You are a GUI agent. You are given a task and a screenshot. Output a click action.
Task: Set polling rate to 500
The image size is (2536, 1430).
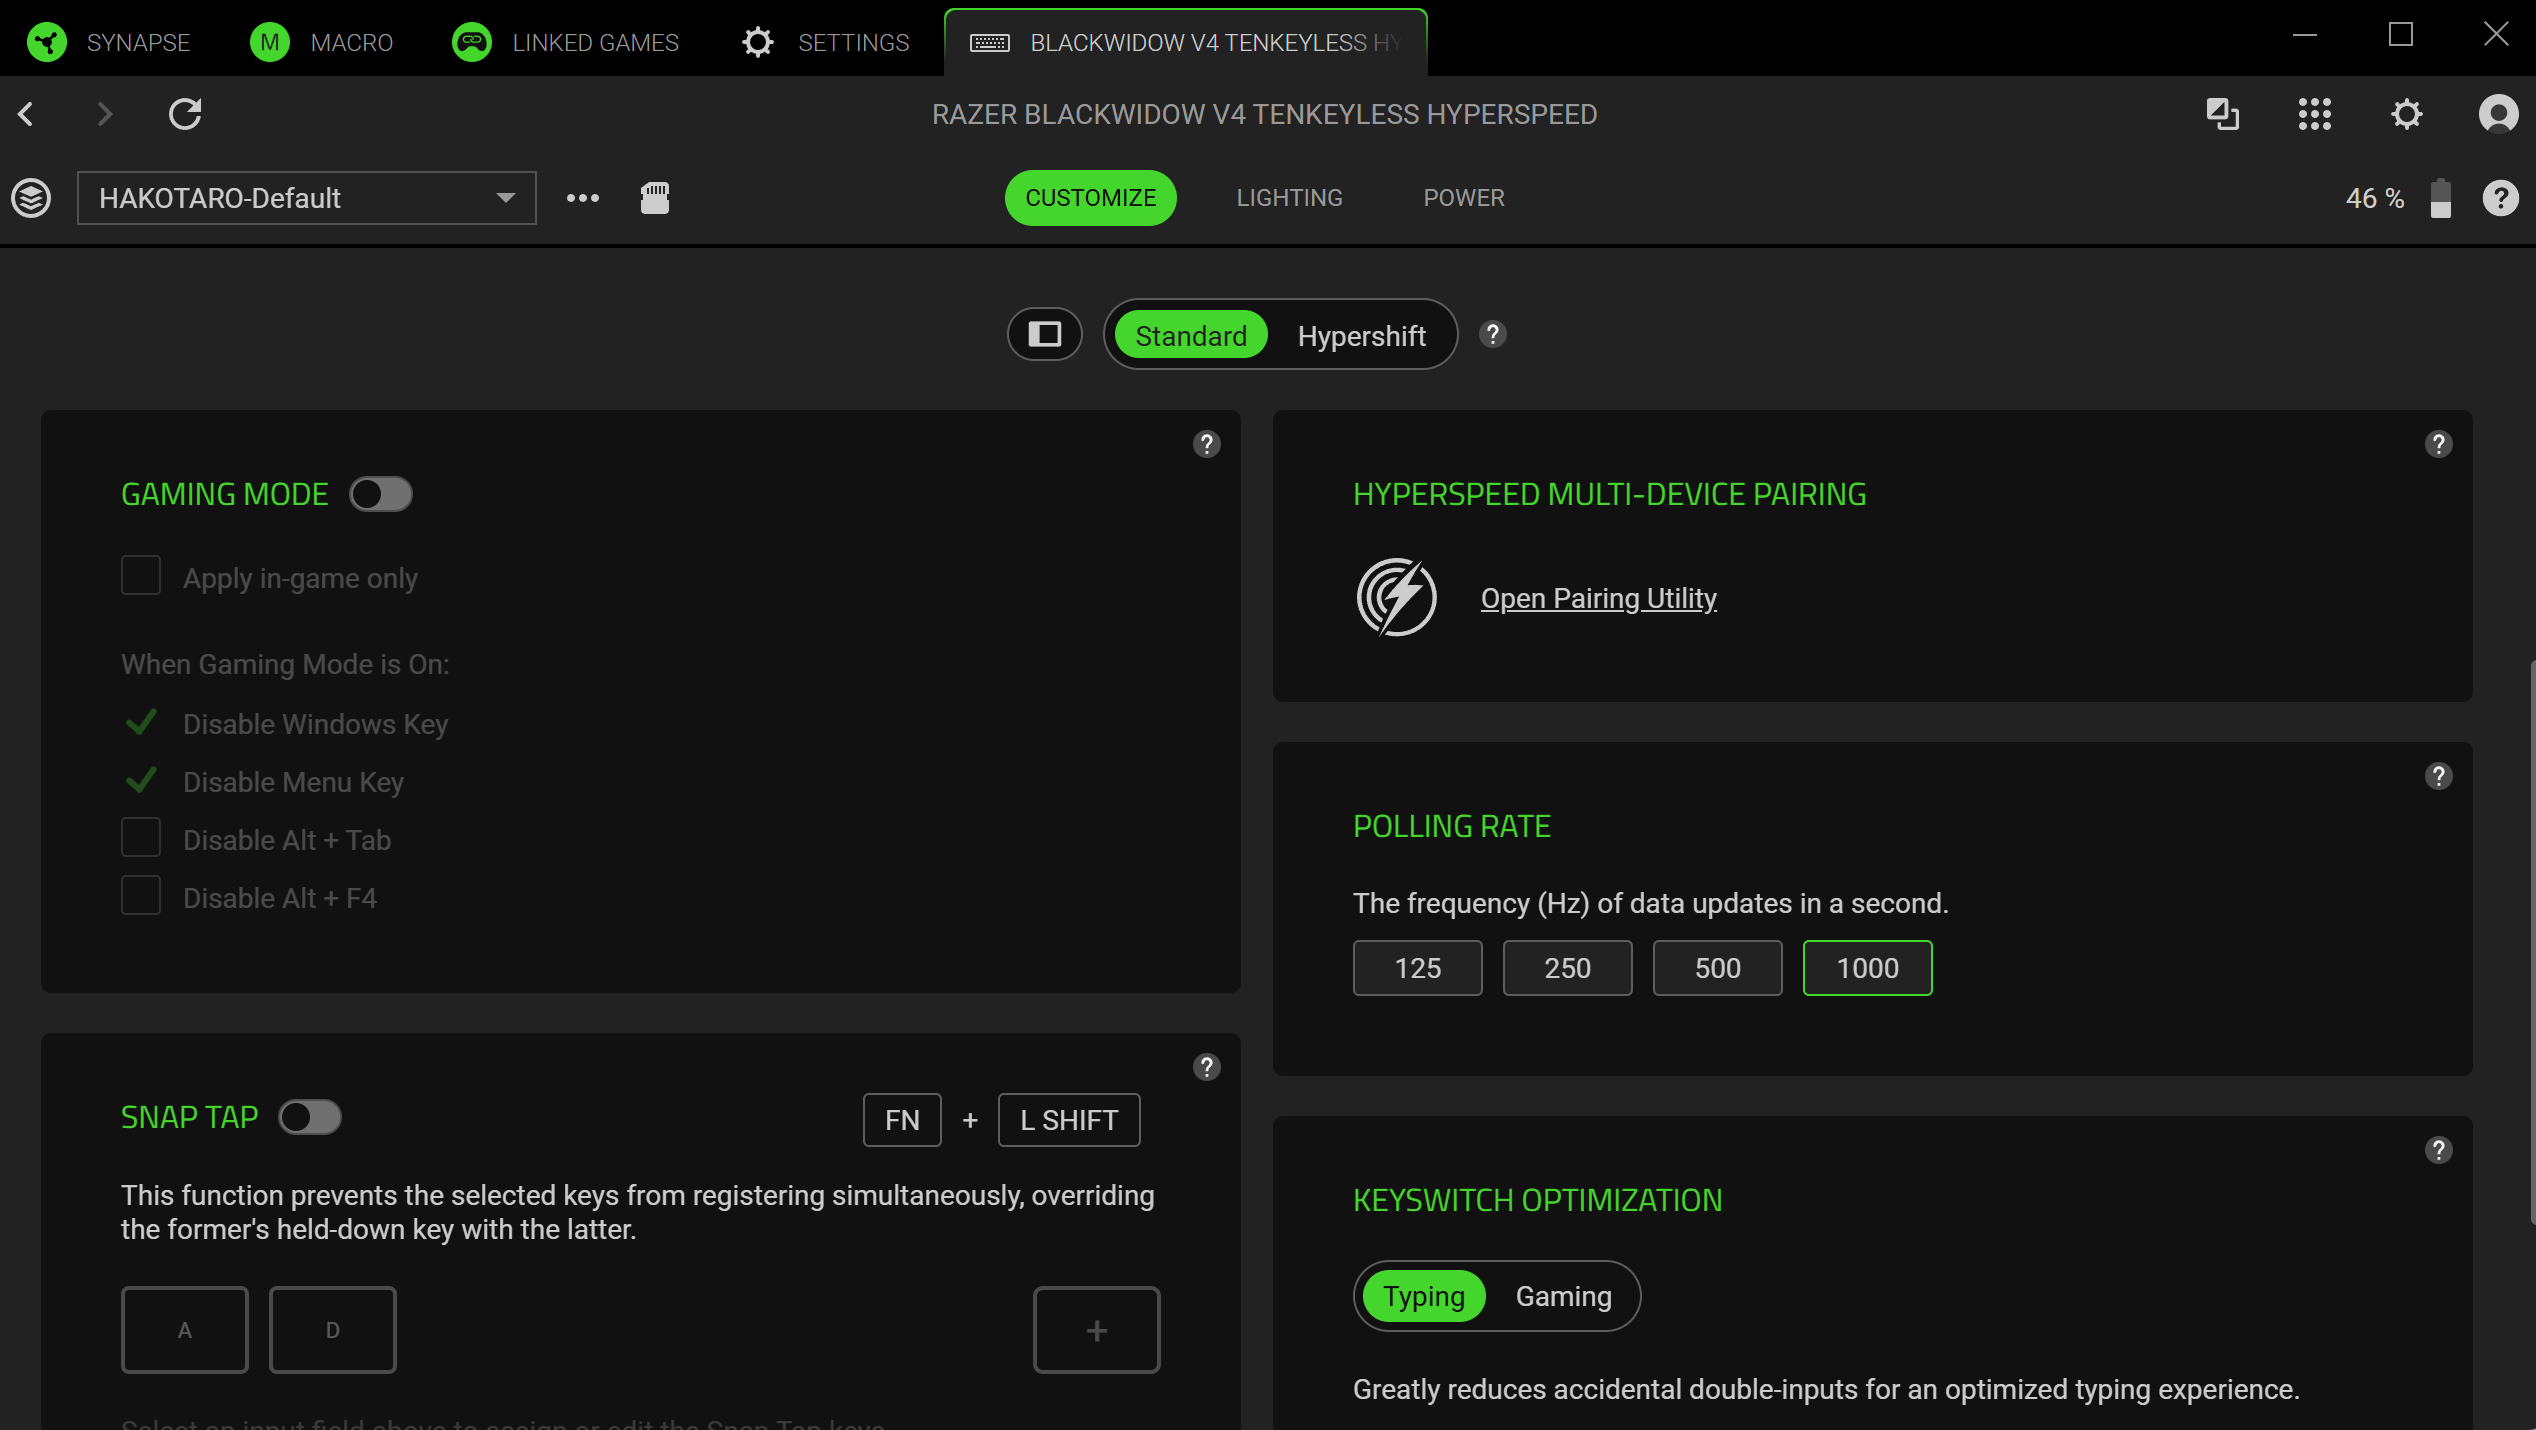coord(1718,968)
